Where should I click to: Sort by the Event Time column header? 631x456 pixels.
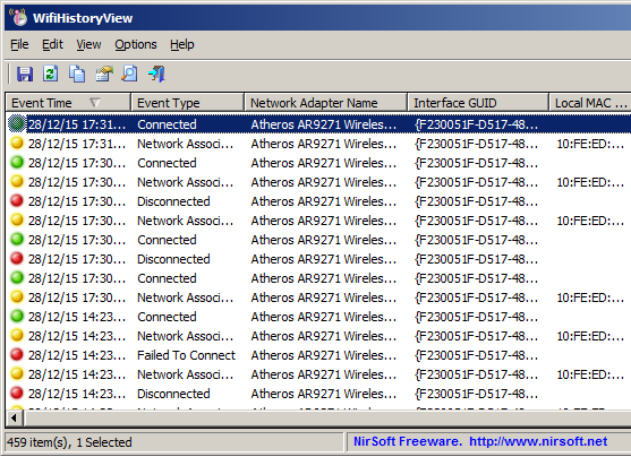click(50, 103)
